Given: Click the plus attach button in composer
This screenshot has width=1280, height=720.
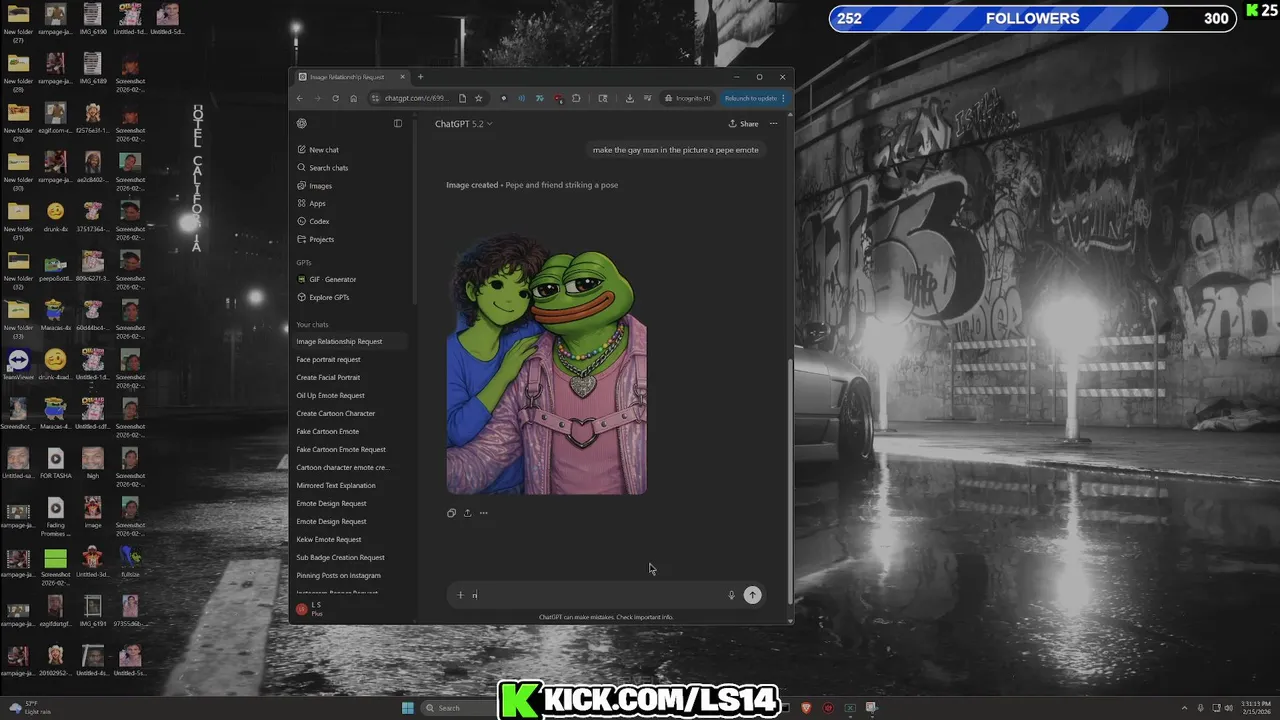Looking at the screenshot, I should [460, 595].
